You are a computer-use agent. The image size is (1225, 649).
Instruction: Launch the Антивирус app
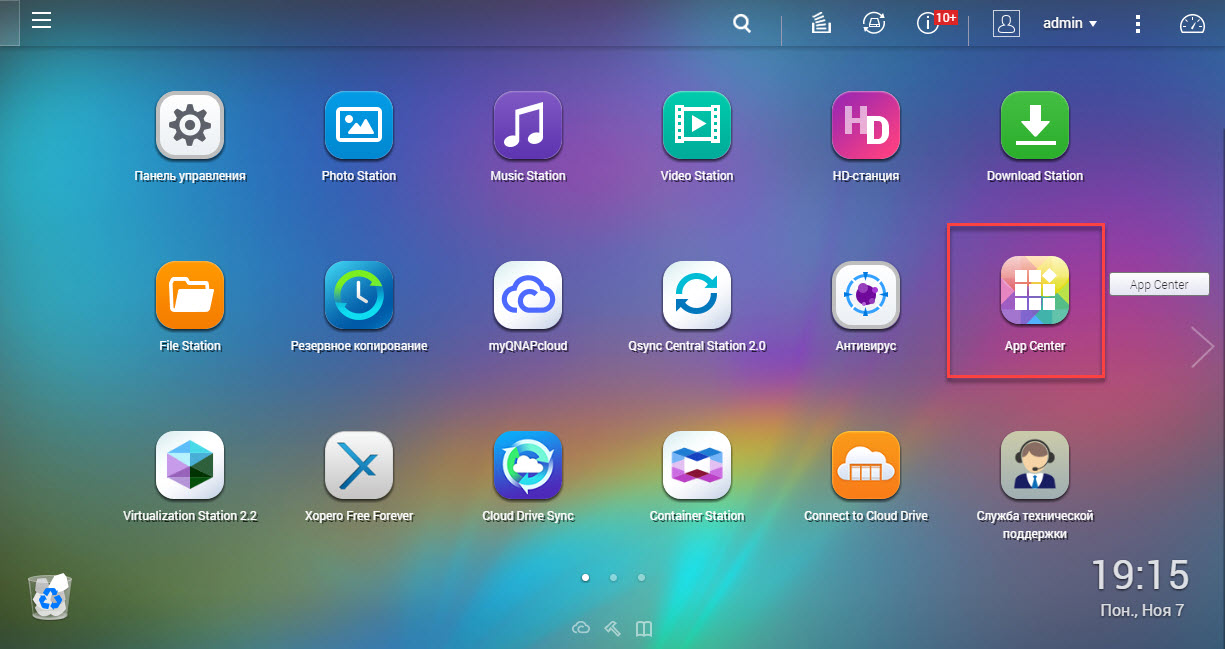click(x=866, y=296)
